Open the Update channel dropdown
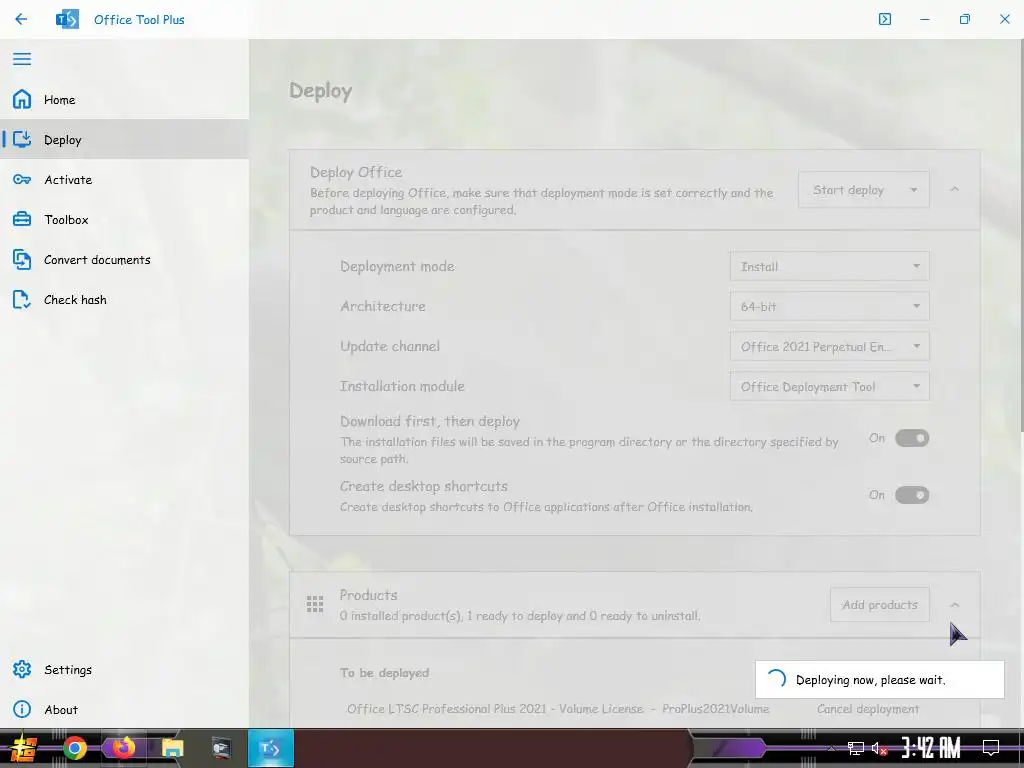 click(x=829, y=346)
